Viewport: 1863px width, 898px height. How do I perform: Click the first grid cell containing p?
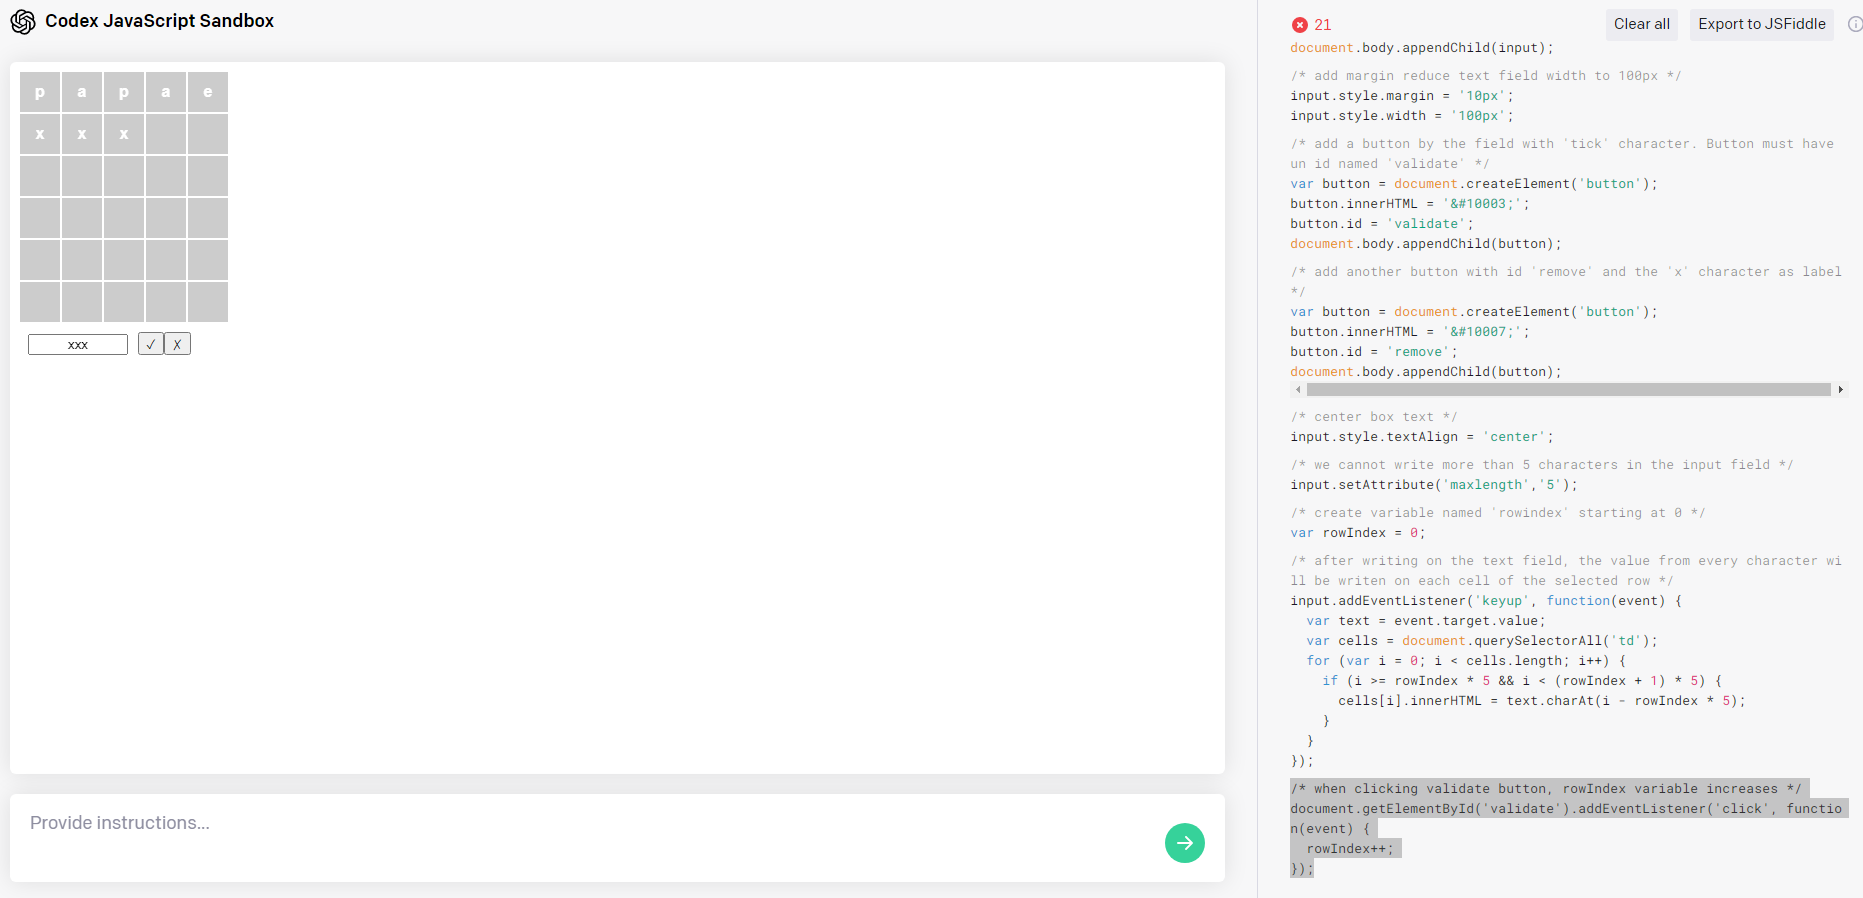click(40, 92)
